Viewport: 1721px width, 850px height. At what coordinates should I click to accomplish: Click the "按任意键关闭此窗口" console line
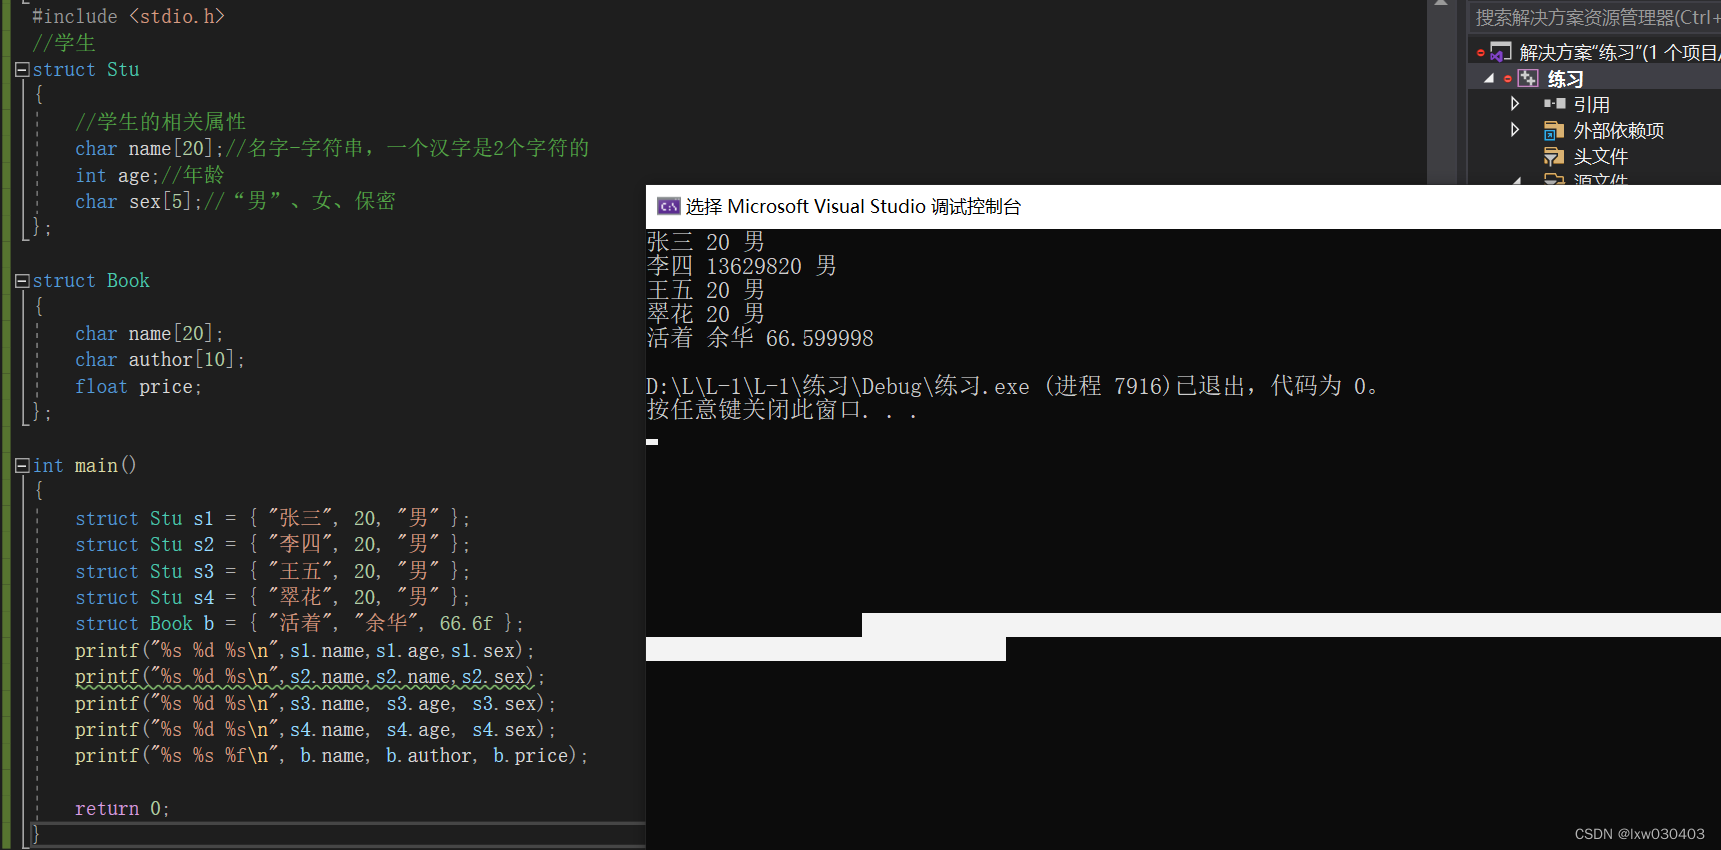pos(782,410)
